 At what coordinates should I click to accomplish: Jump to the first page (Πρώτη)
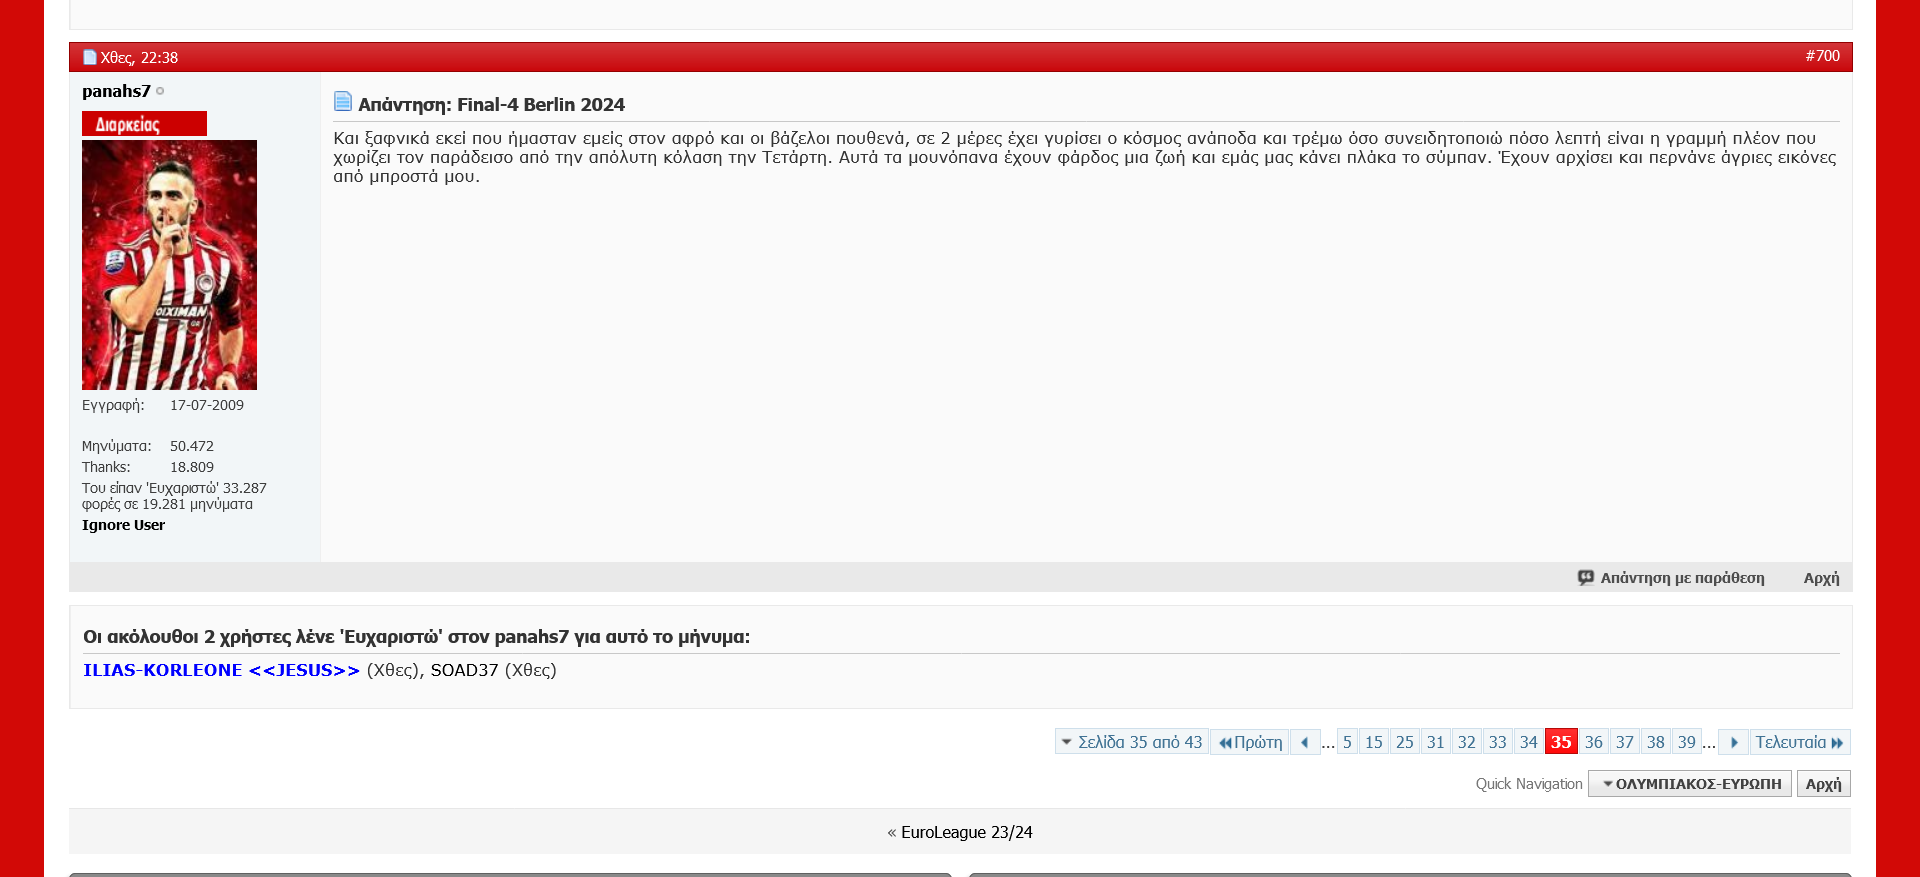tap(1250, 742)
